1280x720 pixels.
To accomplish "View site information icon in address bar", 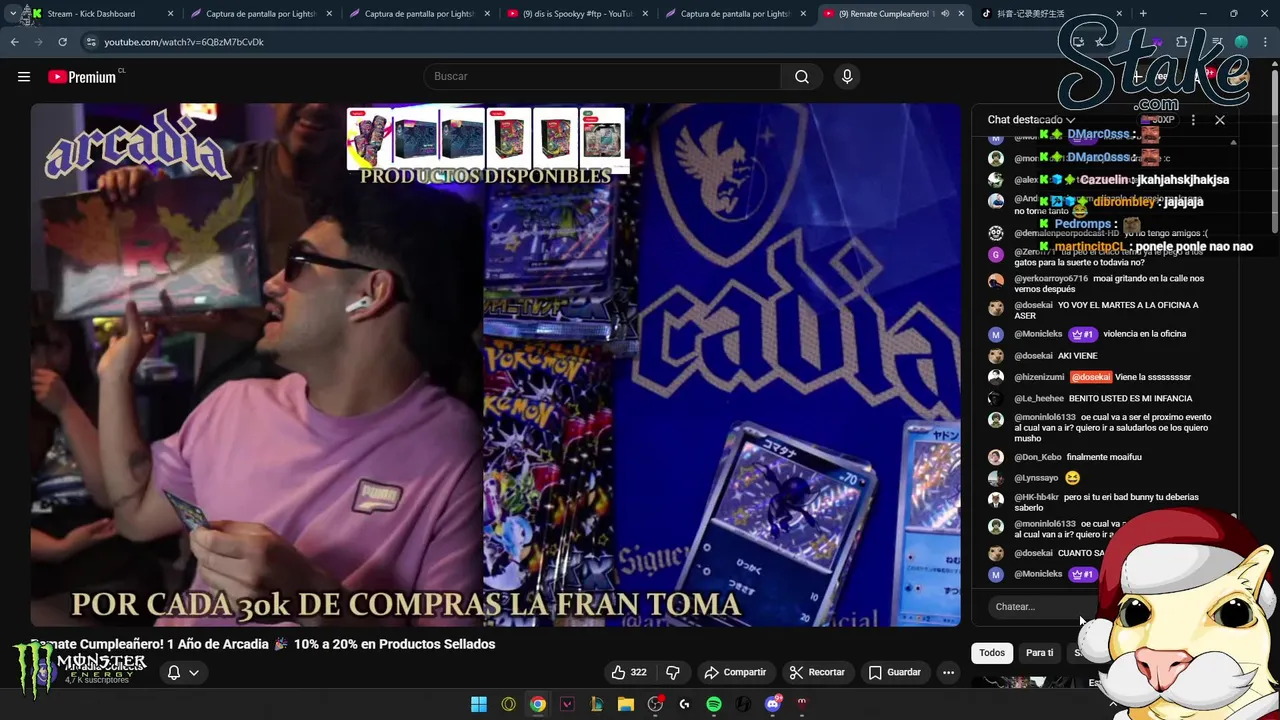I will [x=91, y=42].
